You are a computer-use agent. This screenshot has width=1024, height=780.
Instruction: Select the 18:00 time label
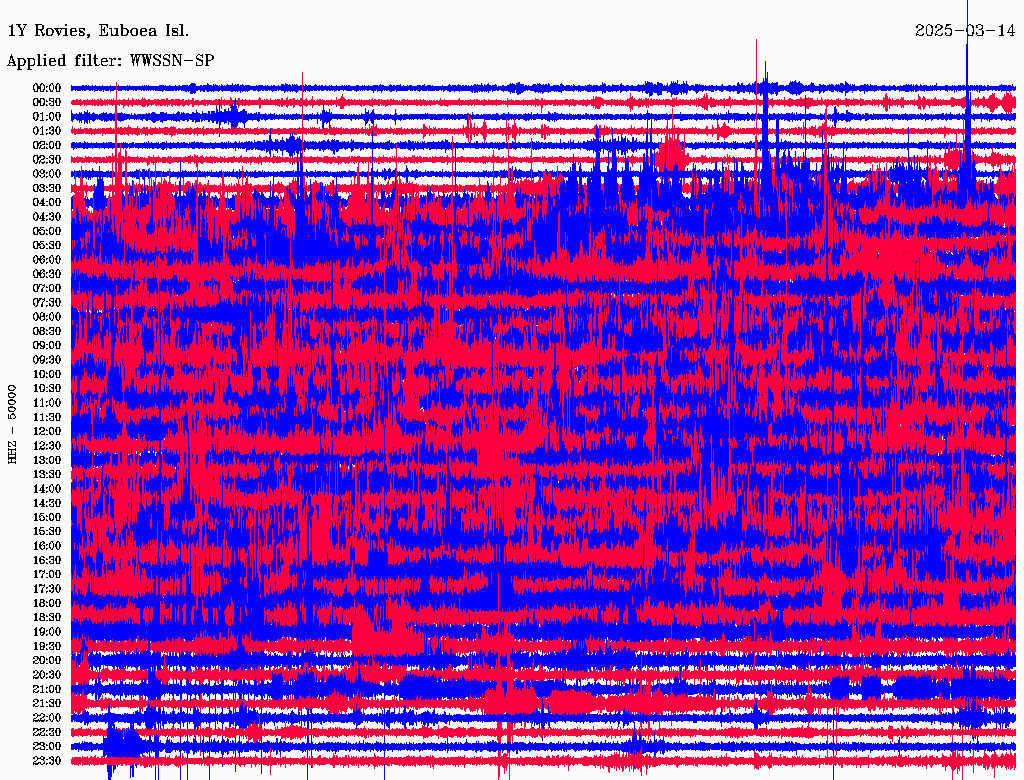tap(46, 604)
